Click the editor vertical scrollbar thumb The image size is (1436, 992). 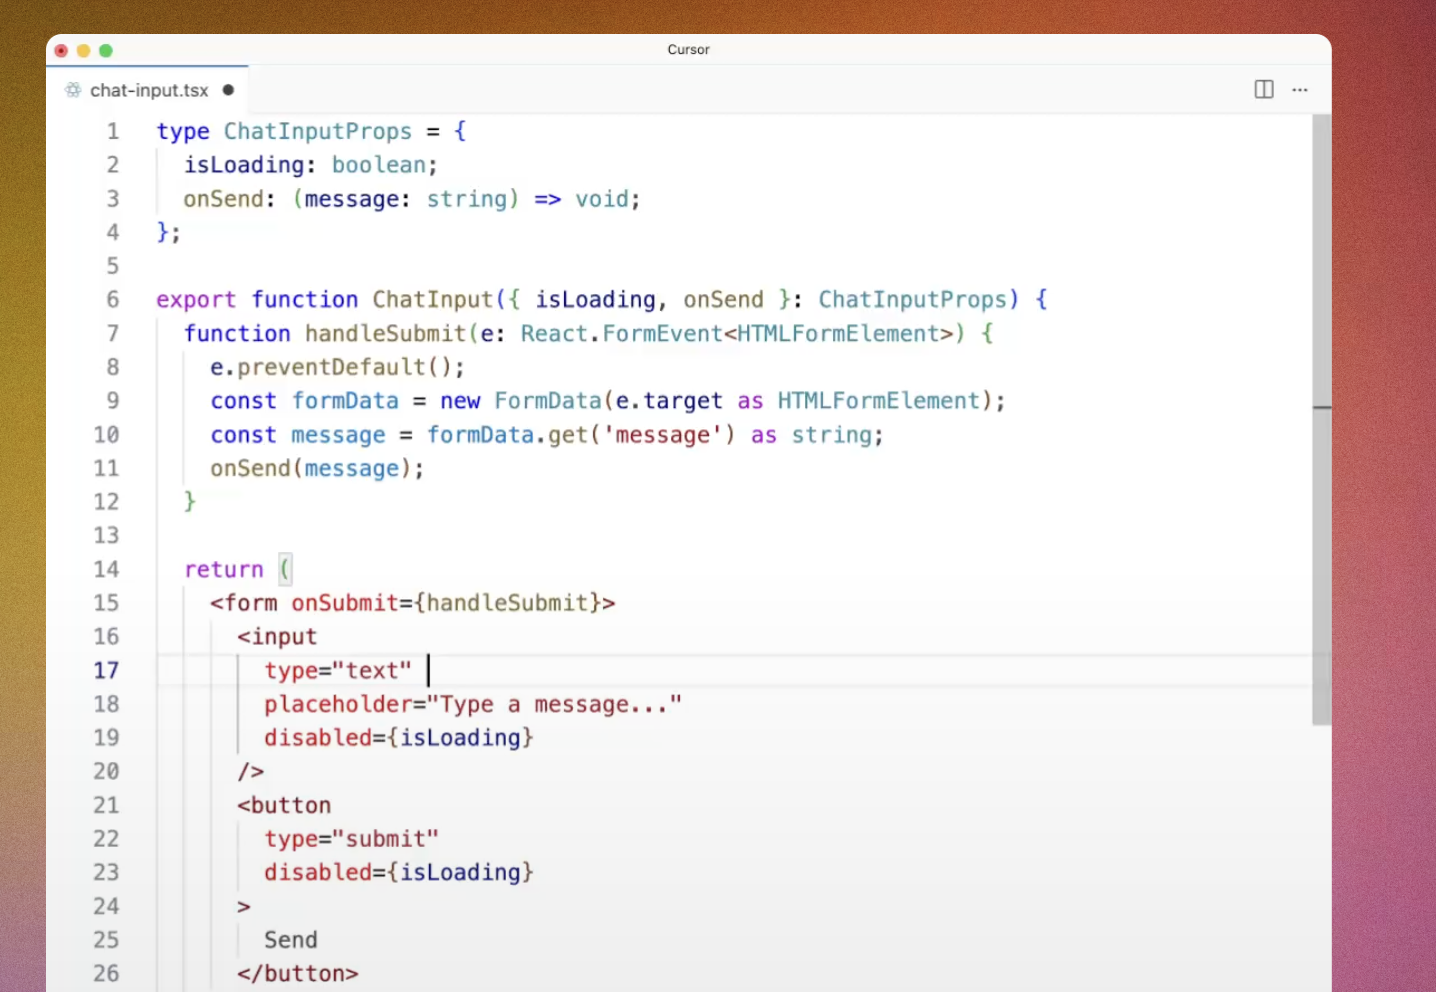[x=1321, y=420]
